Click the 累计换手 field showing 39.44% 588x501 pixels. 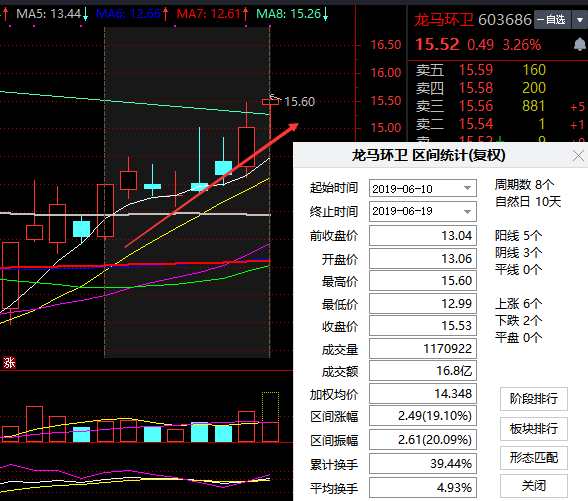pyautogui.click(x=423, y=464)
